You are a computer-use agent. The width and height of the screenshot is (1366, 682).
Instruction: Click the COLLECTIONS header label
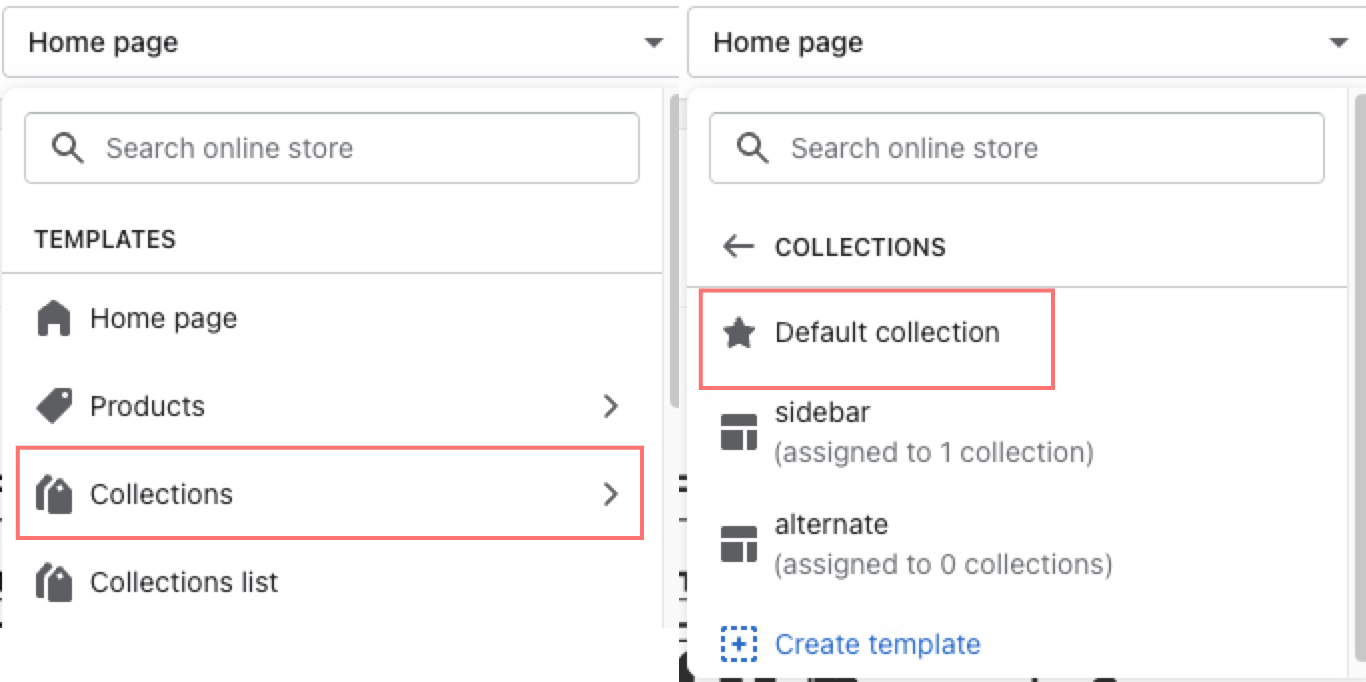coord(860,247)
